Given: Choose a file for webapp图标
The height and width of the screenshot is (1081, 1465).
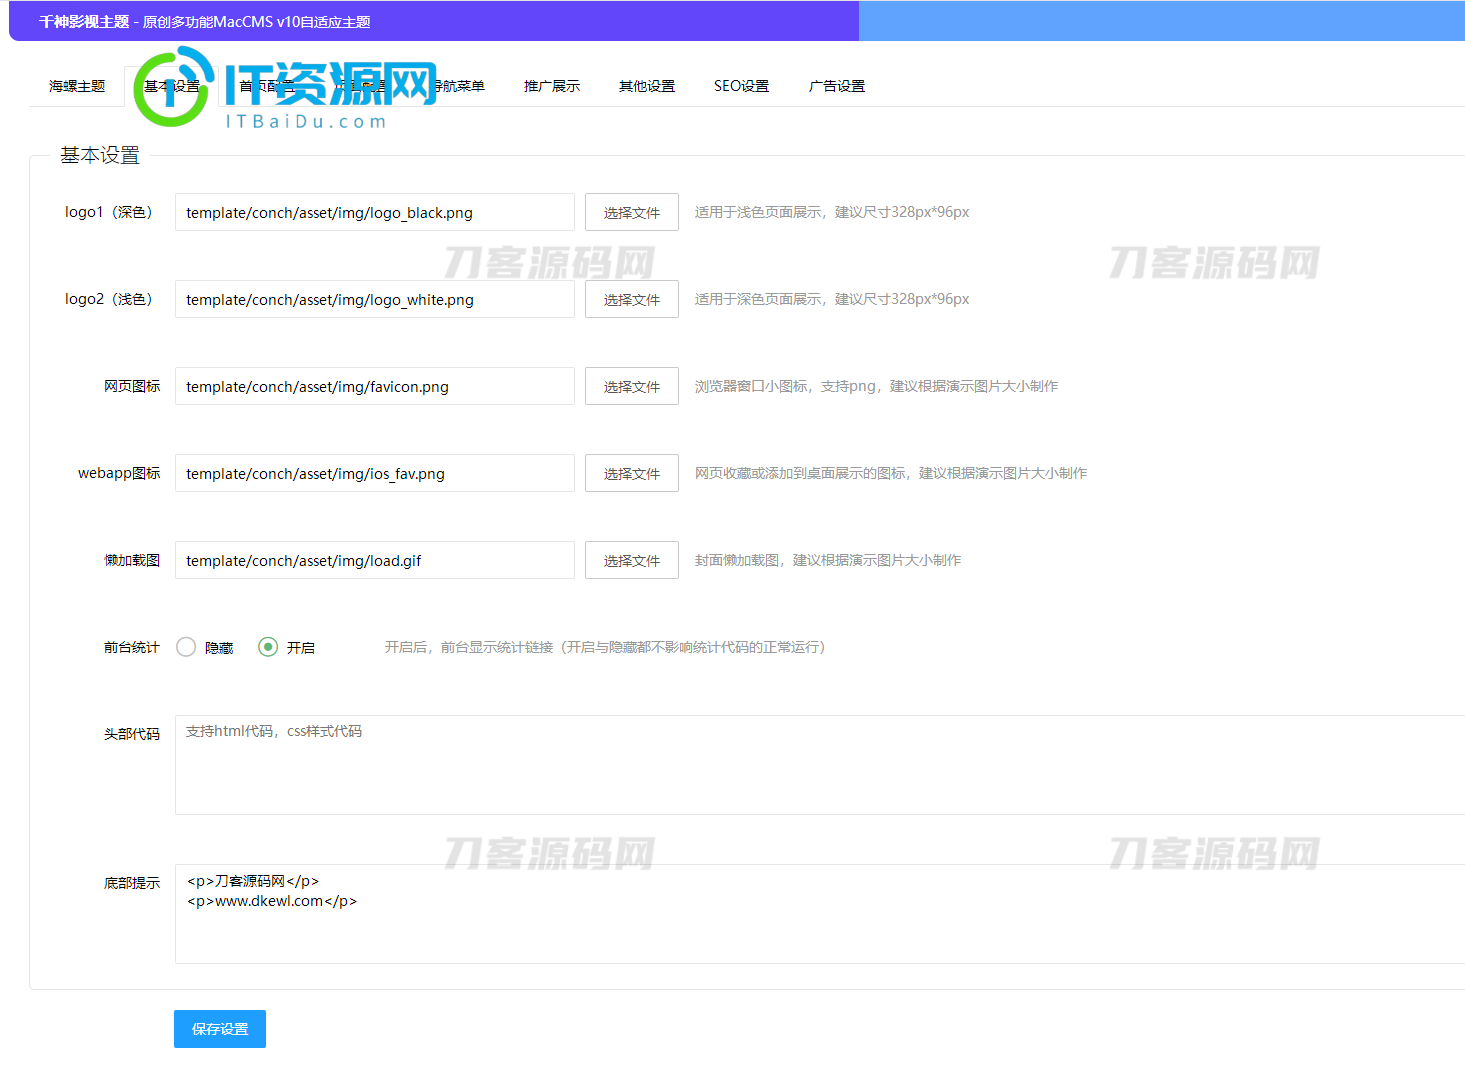Looking at the screenshot, I should point(632,473).
